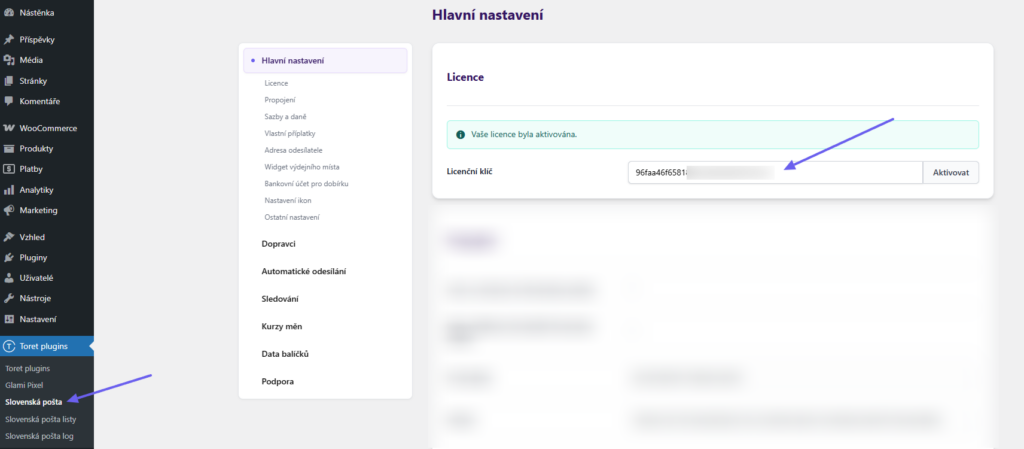Viewport: 1024px width, 449px height.
Task: Jump to Adresa odesílatele subsection
Action: [x=294, y=150]
